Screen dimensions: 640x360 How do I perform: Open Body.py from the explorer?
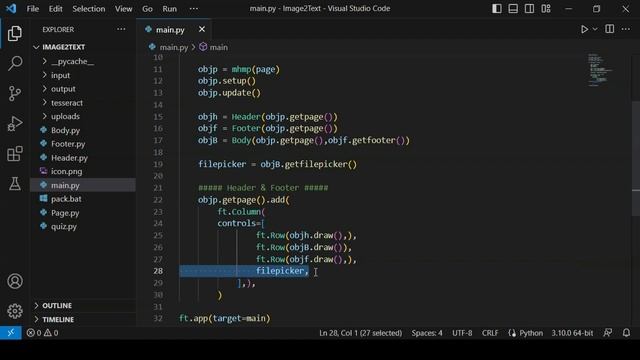click(x=83, y=130)
